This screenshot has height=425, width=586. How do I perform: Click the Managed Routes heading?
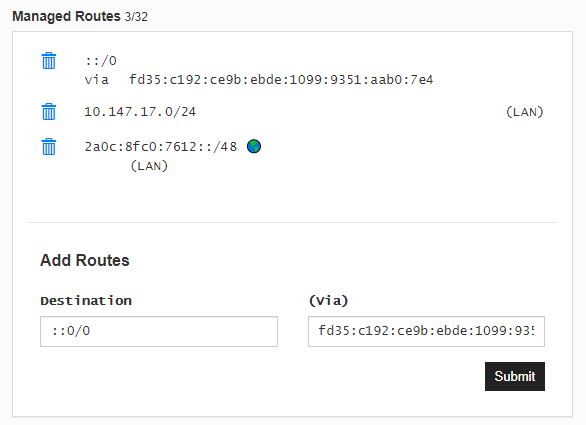click(67, 16)
